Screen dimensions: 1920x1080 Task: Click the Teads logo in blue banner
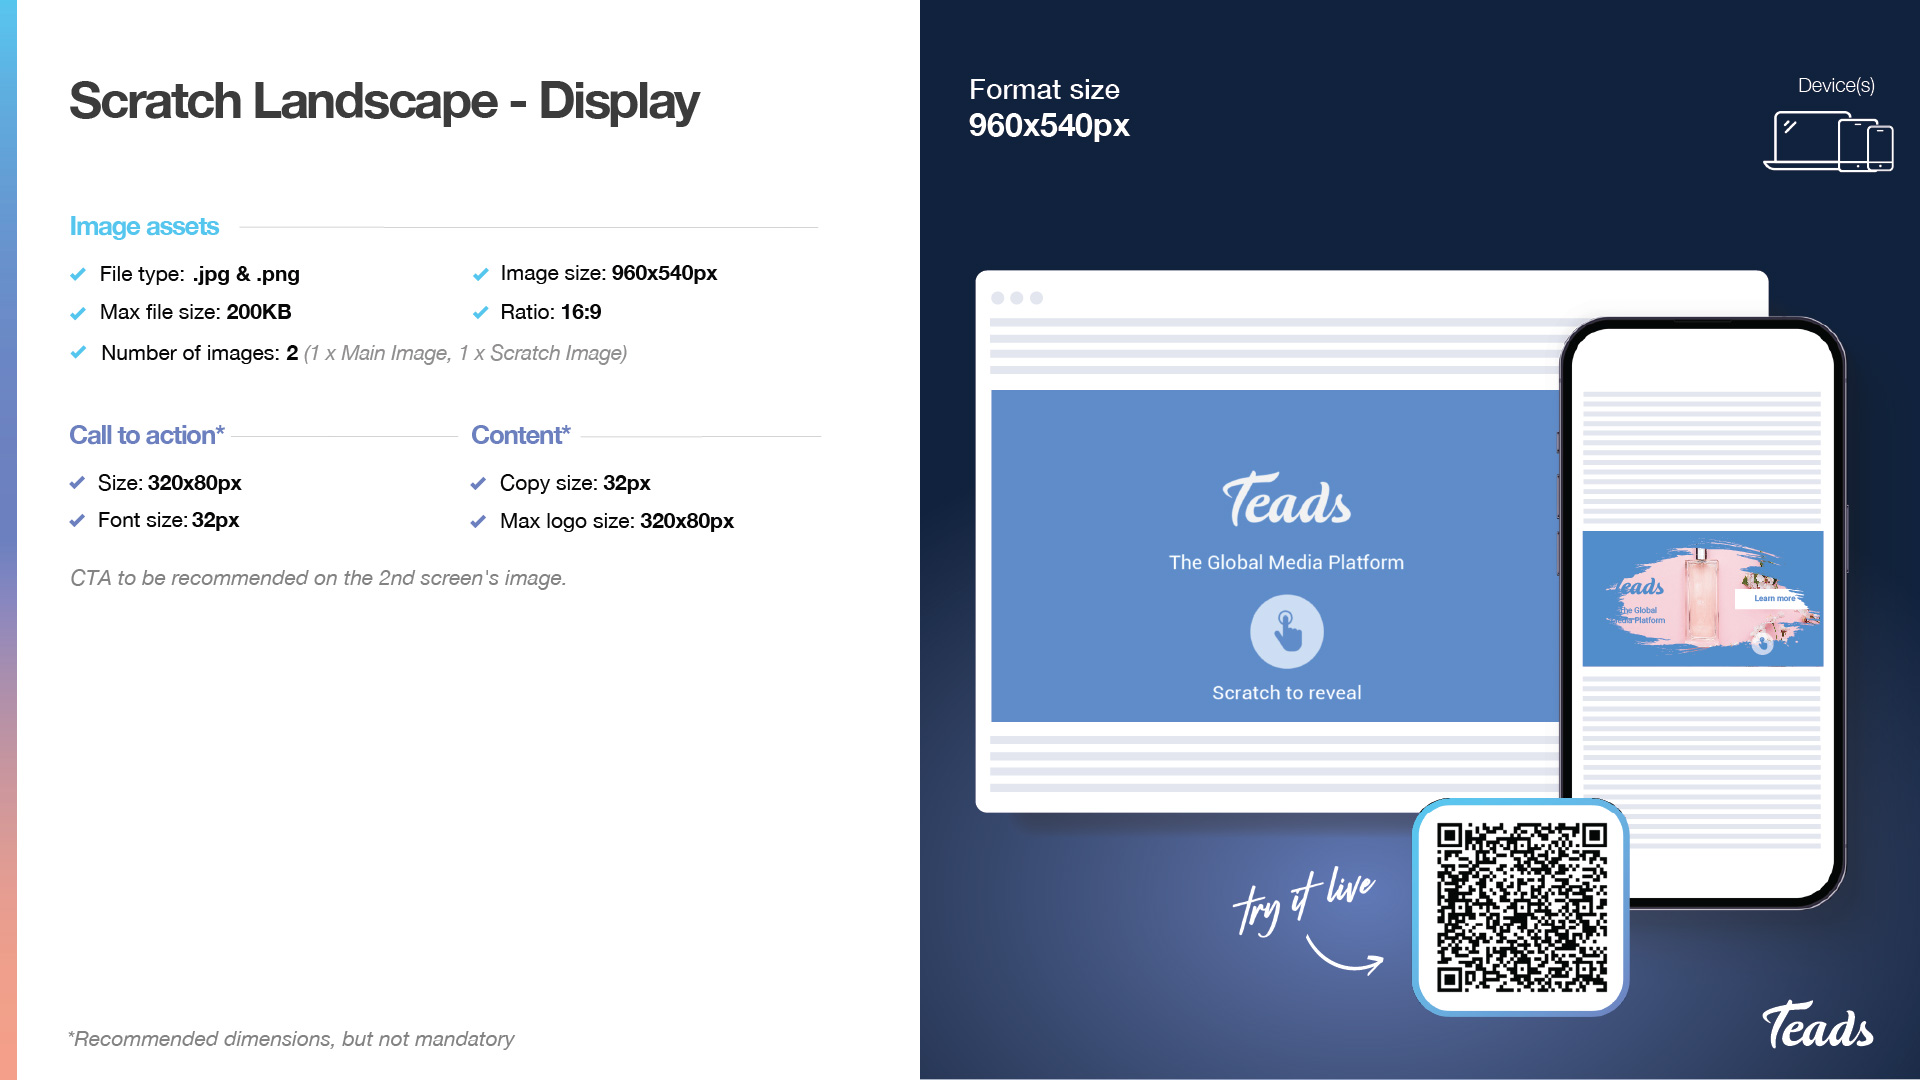point(1286,500)
